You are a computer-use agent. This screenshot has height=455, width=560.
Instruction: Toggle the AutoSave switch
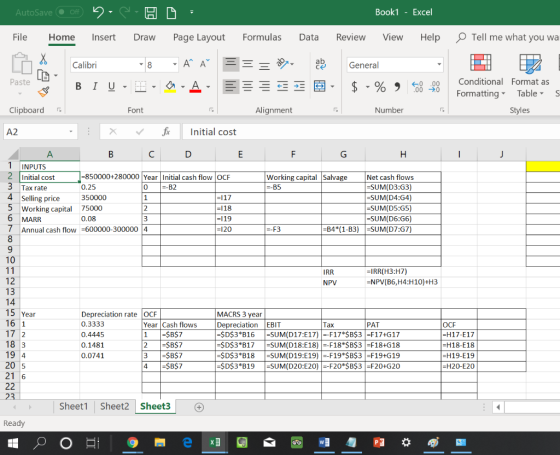[x=70, y=12]
